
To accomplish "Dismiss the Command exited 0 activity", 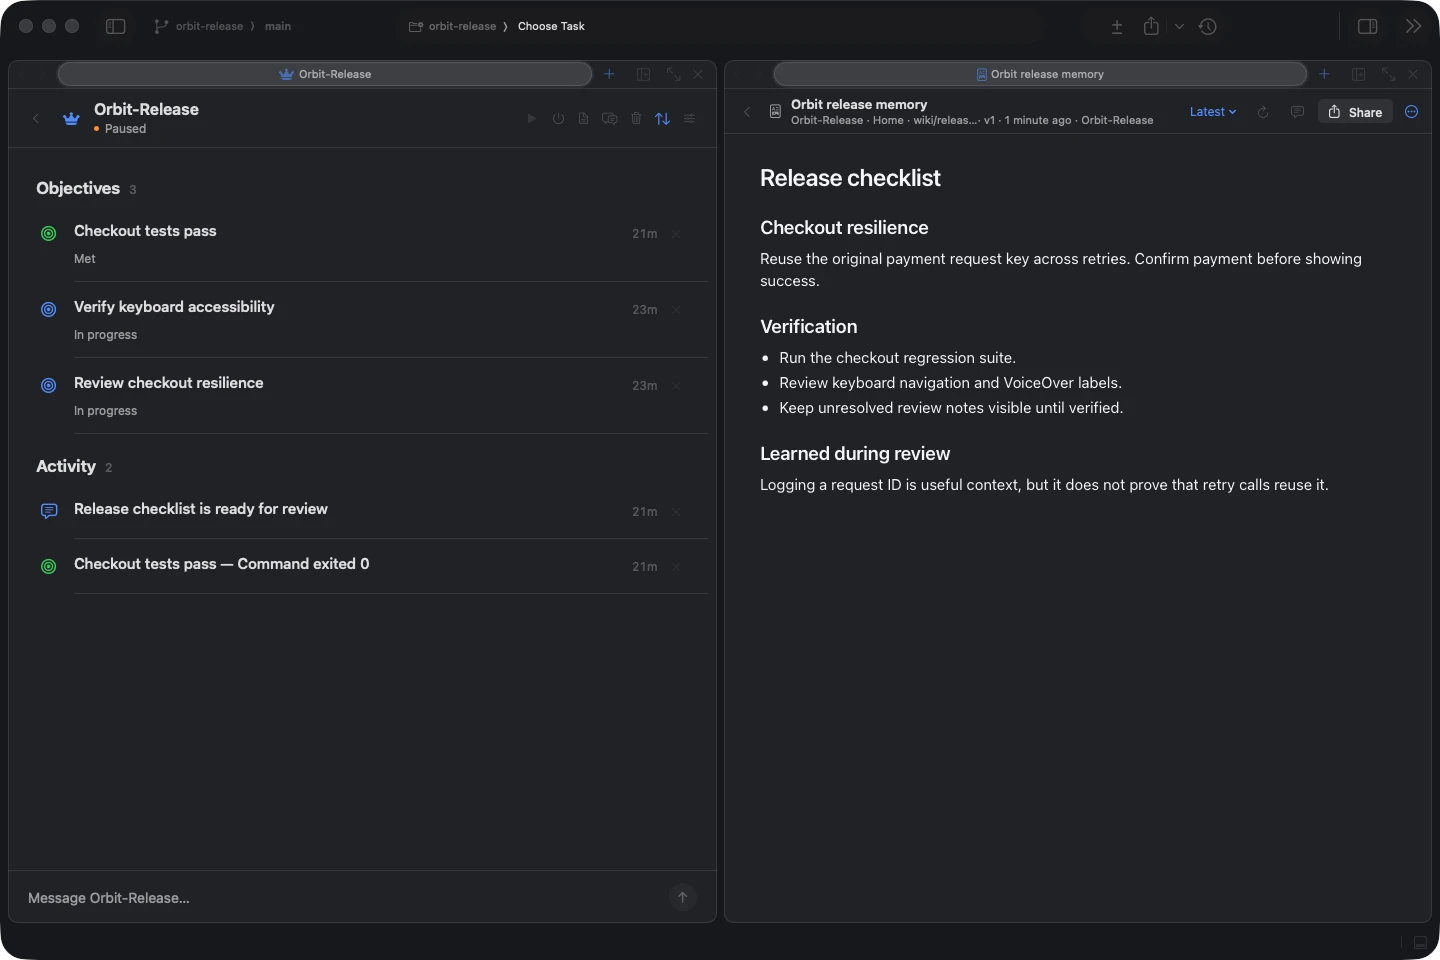I will [x=676, y=567].
